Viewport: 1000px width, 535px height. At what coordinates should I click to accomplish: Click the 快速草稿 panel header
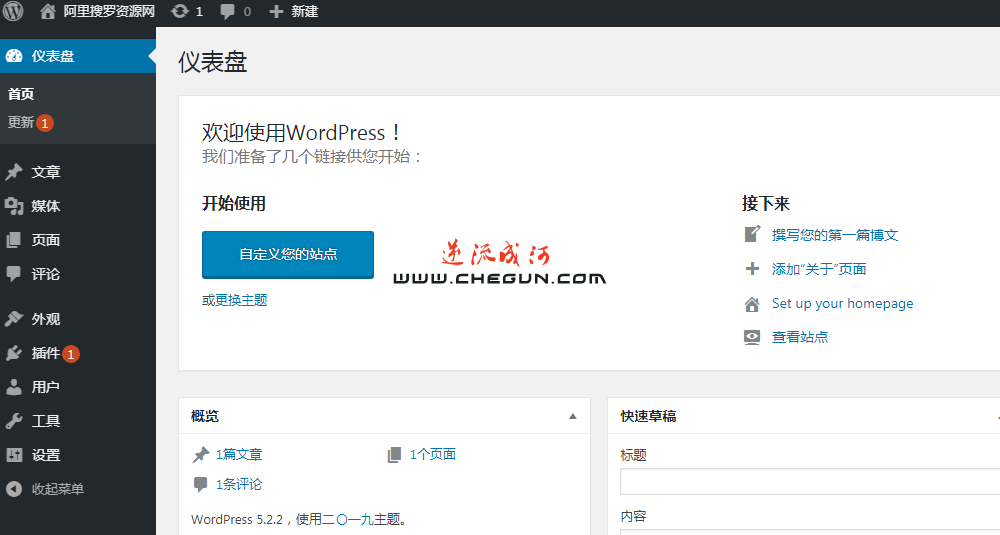coord(804,416)
